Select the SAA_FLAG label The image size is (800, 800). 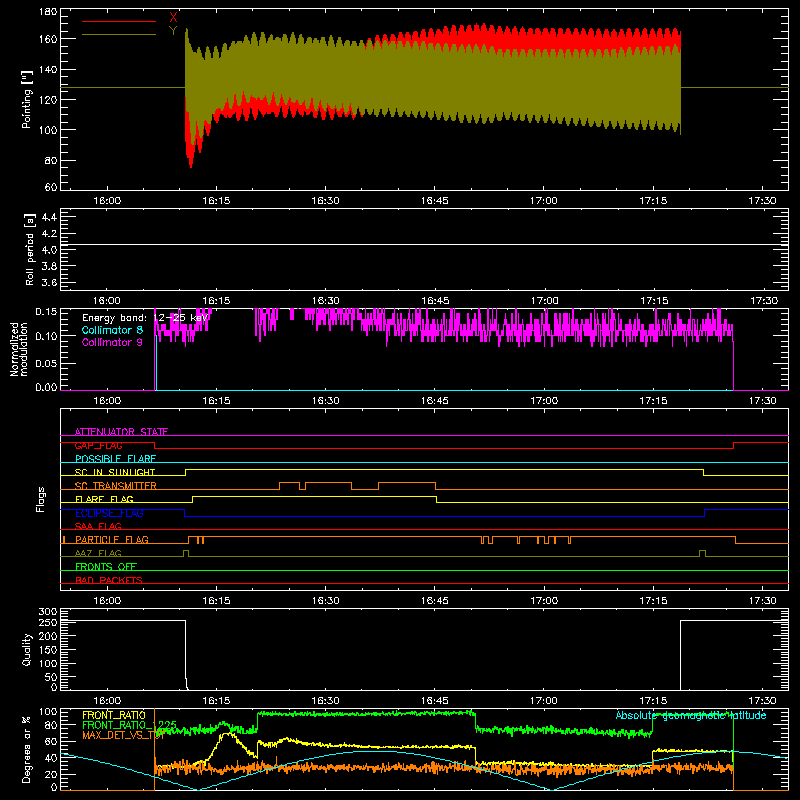(x=98, y=526)
